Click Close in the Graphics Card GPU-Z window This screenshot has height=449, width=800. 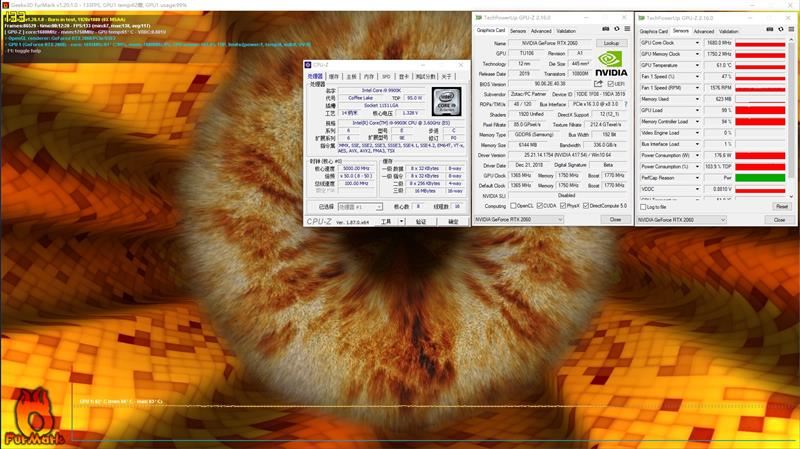click(615, 219)
